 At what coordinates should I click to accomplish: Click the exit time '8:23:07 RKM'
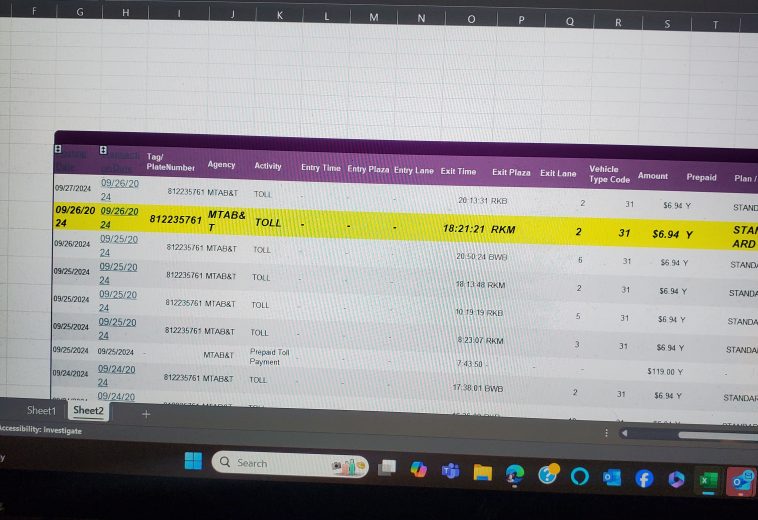(480, 340)
